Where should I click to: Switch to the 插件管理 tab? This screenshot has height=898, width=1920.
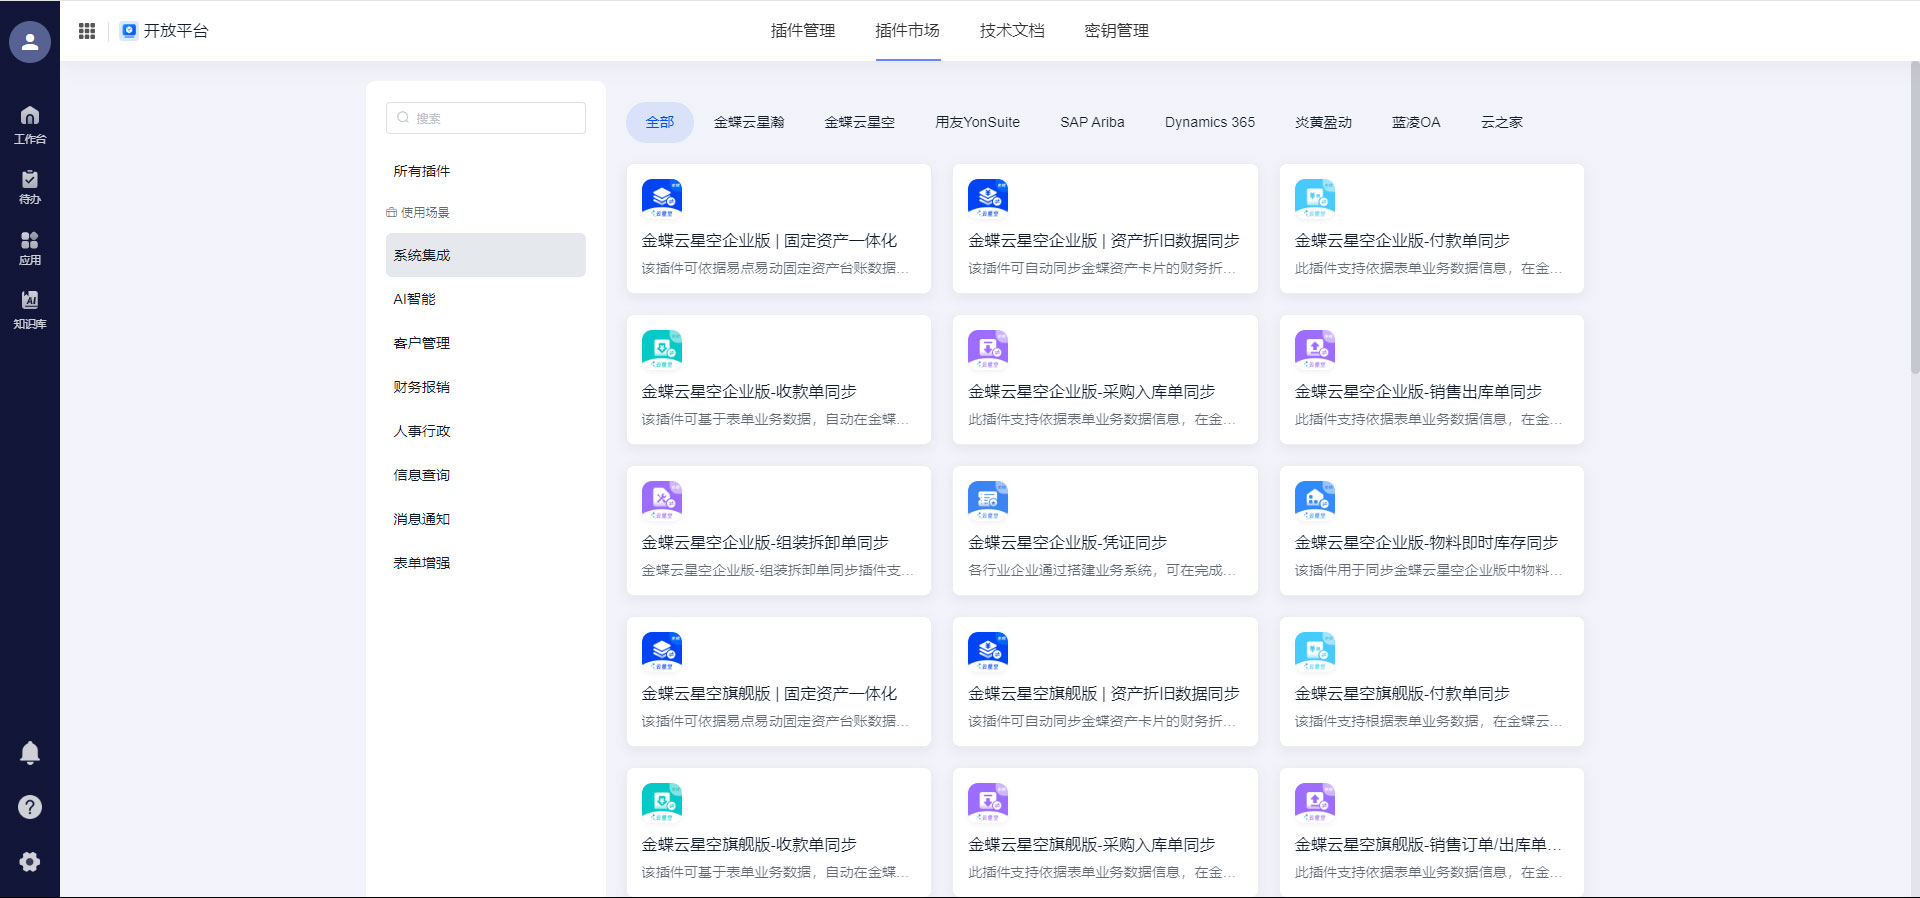pos(802,31)
